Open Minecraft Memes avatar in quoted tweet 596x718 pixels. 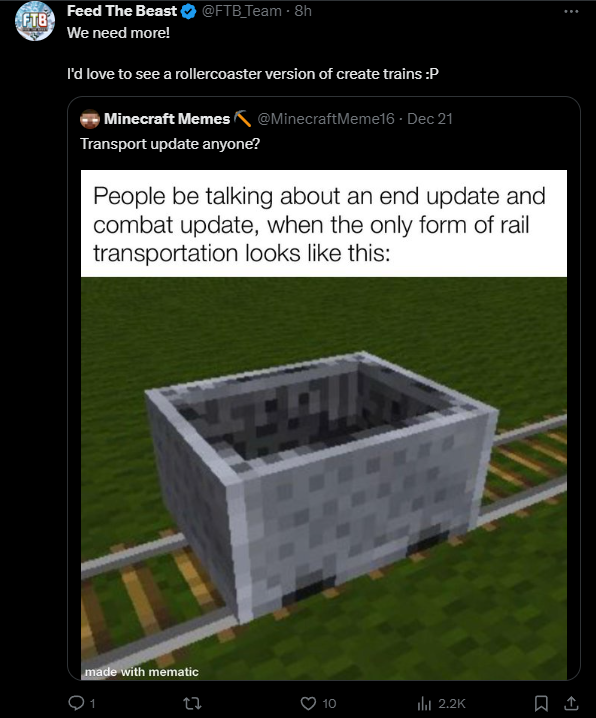click(x=90, y=119)
